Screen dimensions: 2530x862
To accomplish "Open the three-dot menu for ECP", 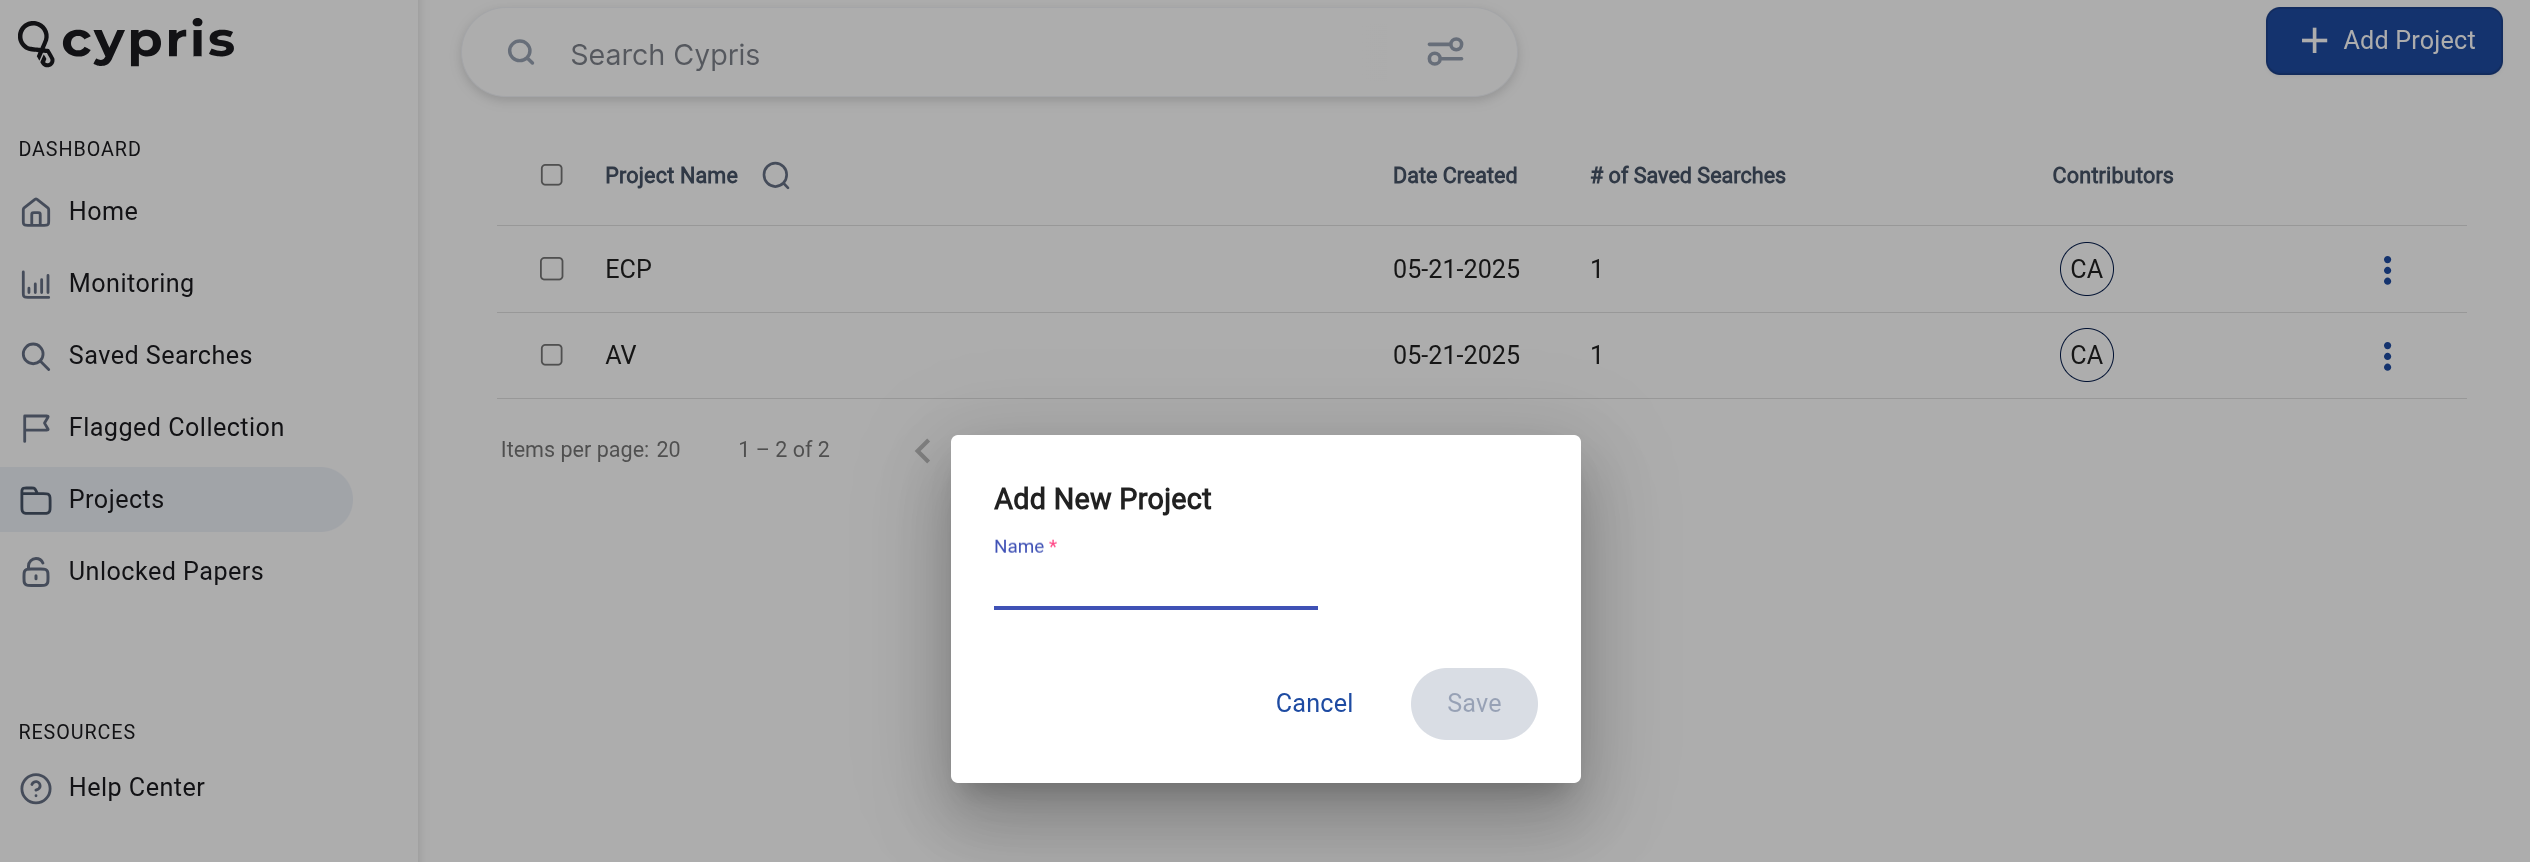I will (x=2387, y=270).
